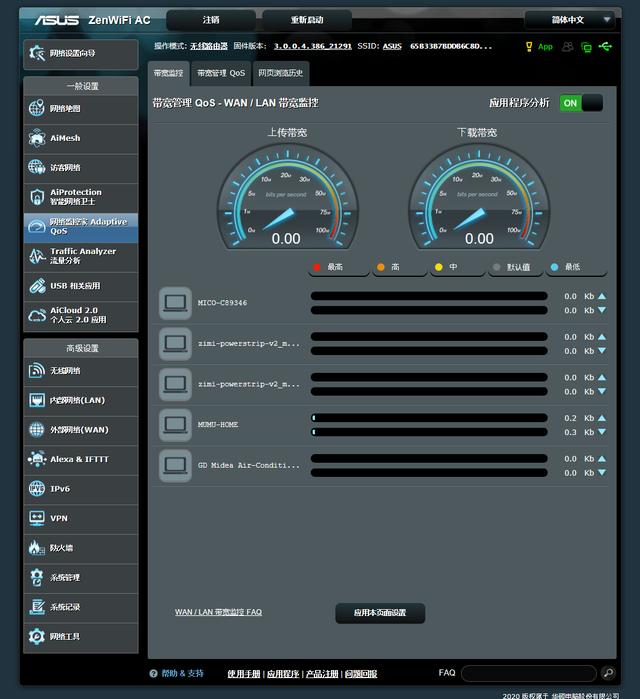The height and width of the screenshot is (699, 640).
Task: Click the 重新启动 reboot button
Action: pyautogui.click(x=307, y=20)
